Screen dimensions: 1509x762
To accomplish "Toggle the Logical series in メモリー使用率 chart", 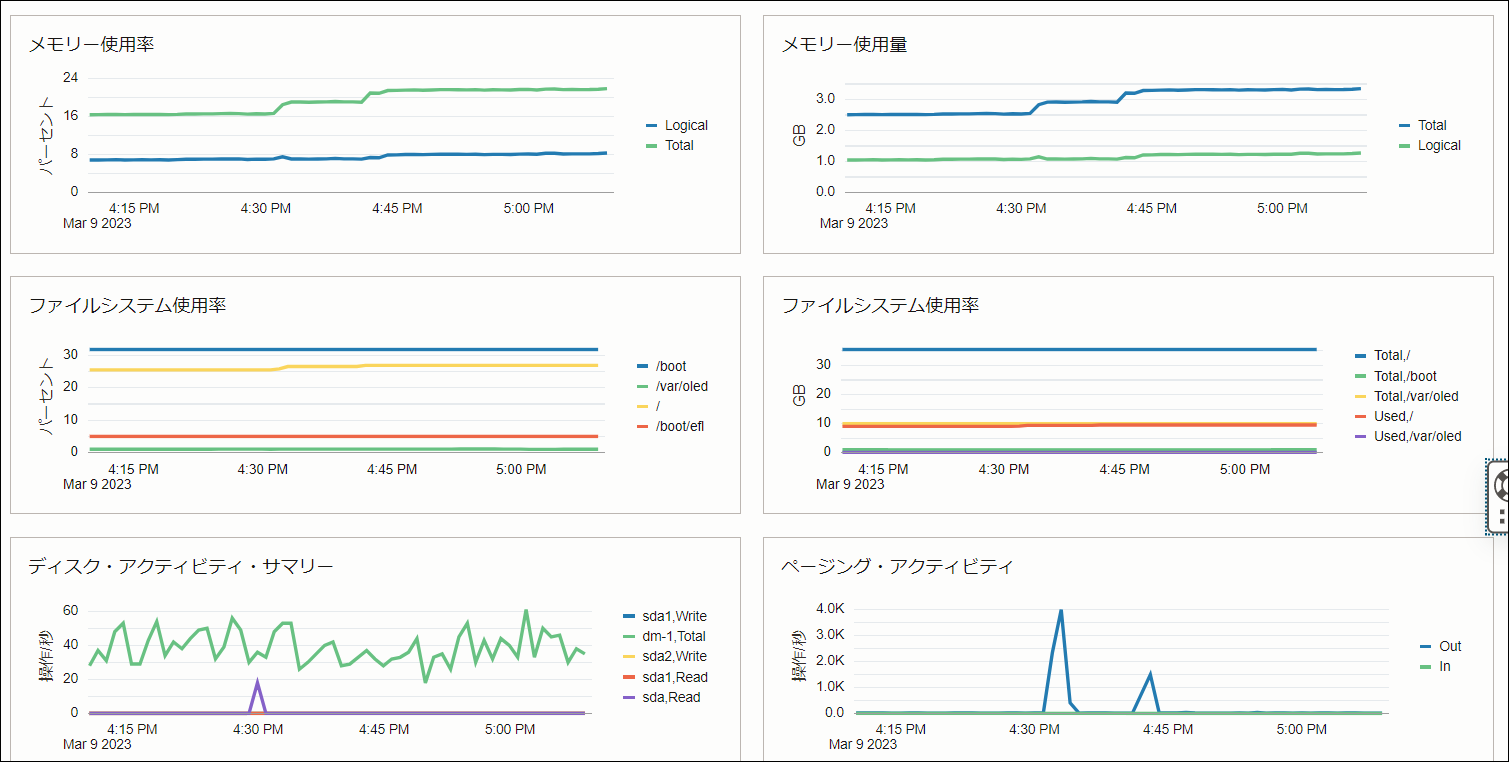I will click(688, 125).
